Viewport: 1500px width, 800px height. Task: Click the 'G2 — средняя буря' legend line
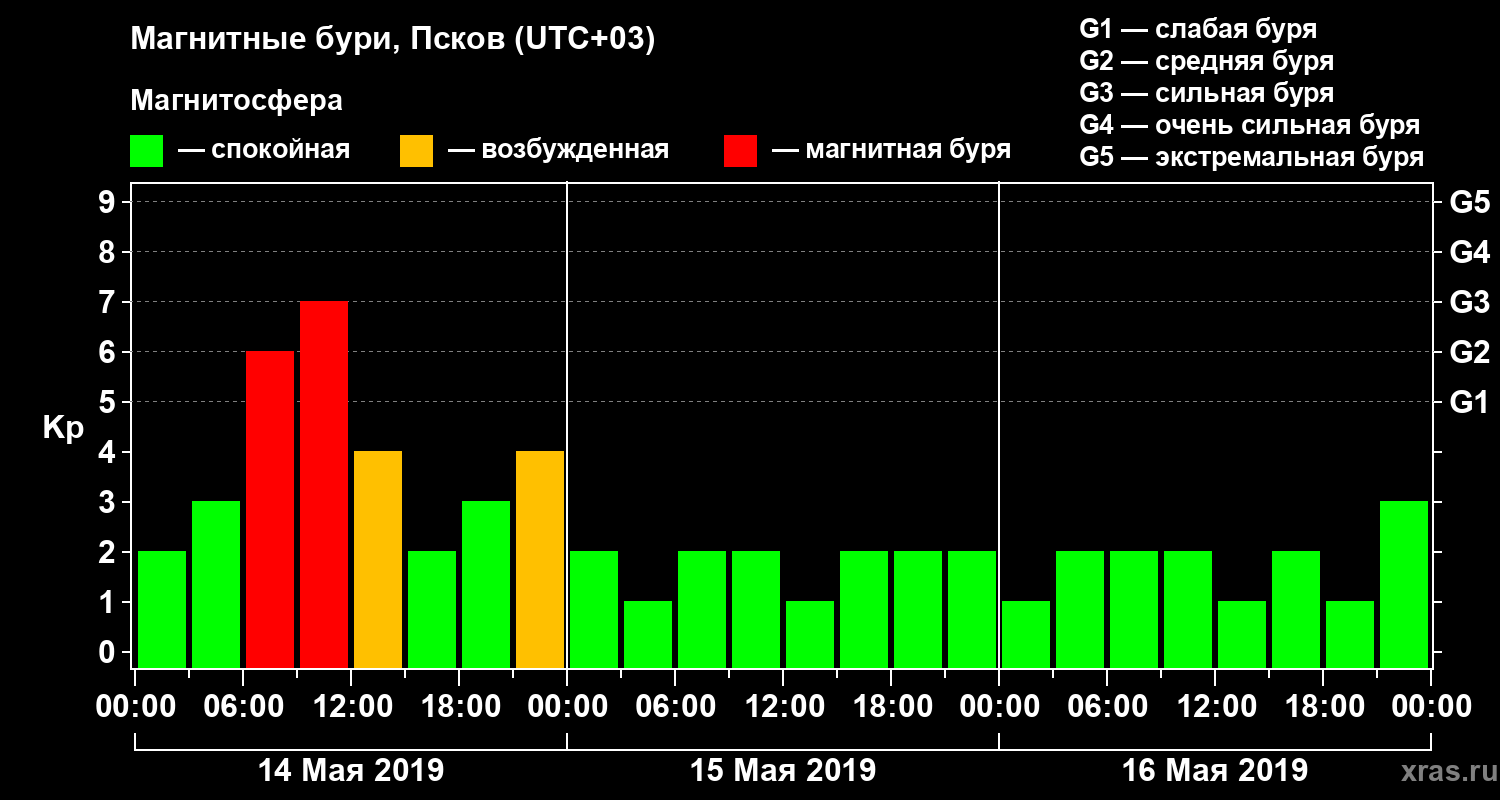(1207, 61)
